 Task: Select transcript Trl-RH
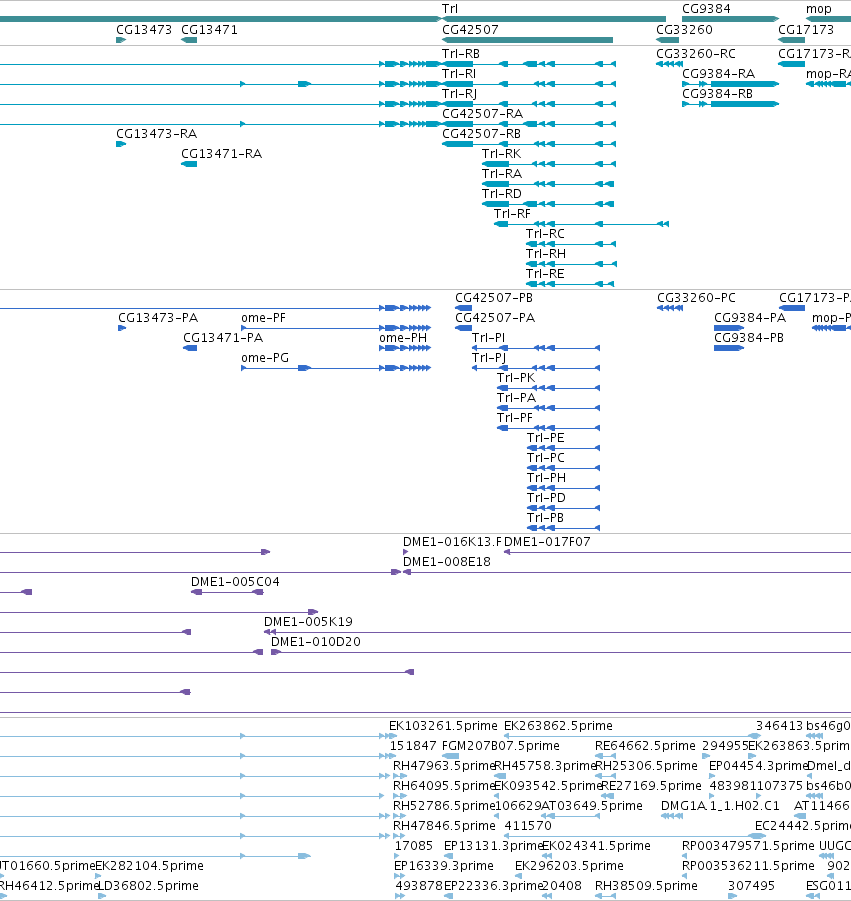point(546,253)
